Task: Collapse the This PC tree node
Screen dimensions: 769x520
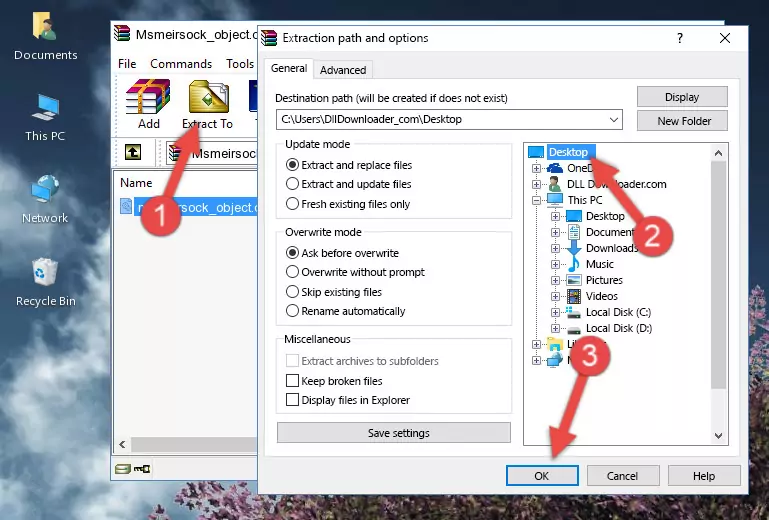Action: 536,200
